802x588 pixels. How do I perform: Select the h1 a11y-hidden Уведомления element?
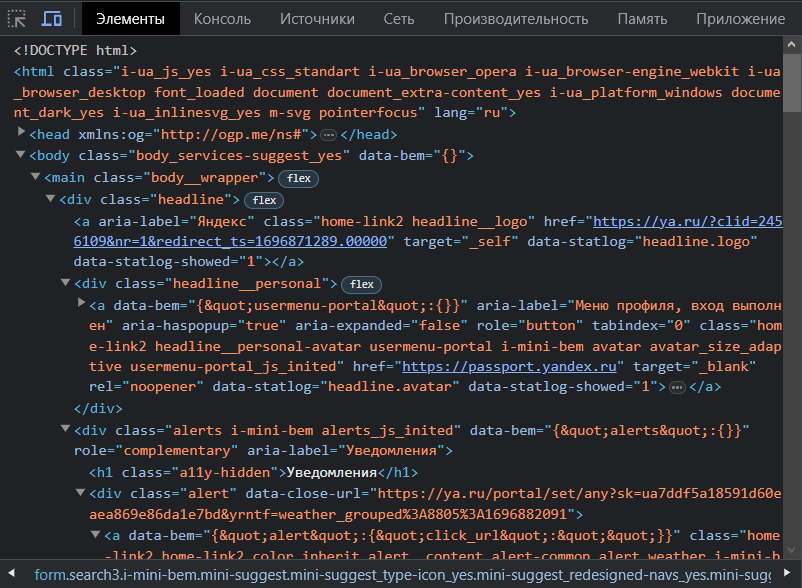coord(253,472)
